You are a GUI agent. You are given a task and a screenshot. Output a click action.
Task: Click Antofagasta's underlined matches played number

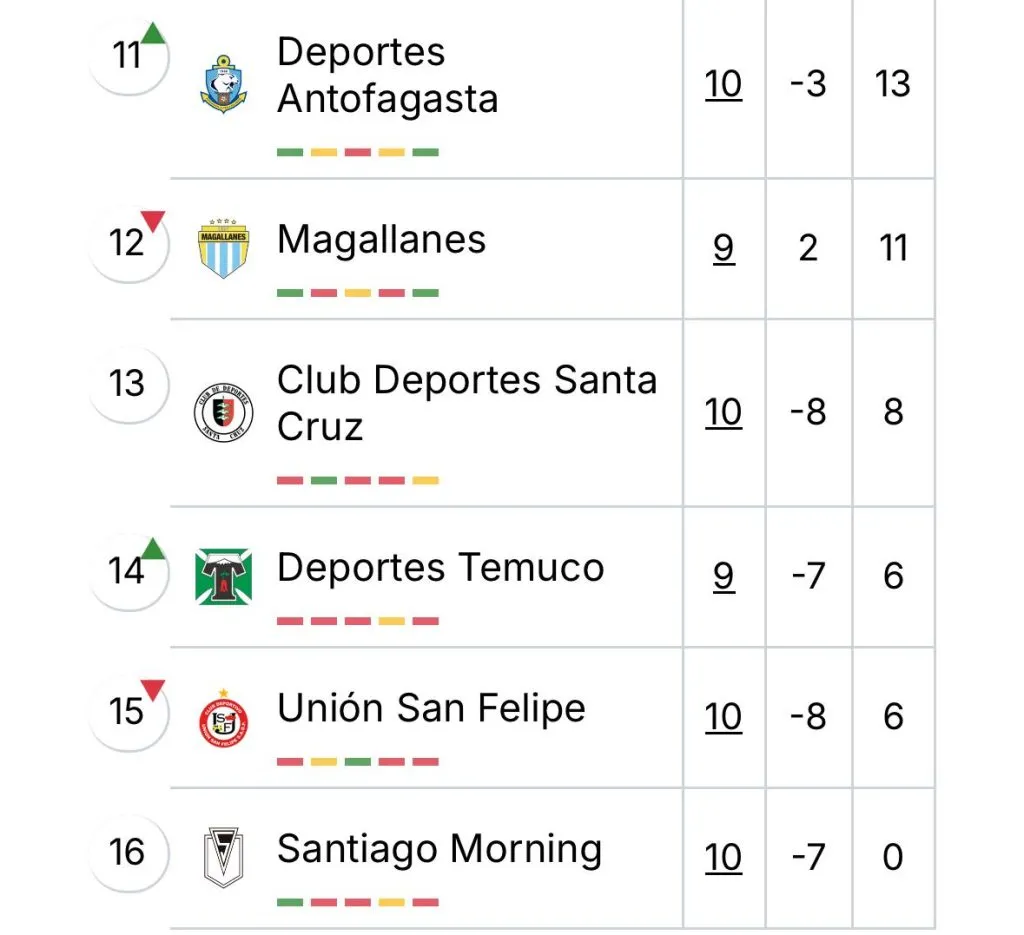[723, 84]
